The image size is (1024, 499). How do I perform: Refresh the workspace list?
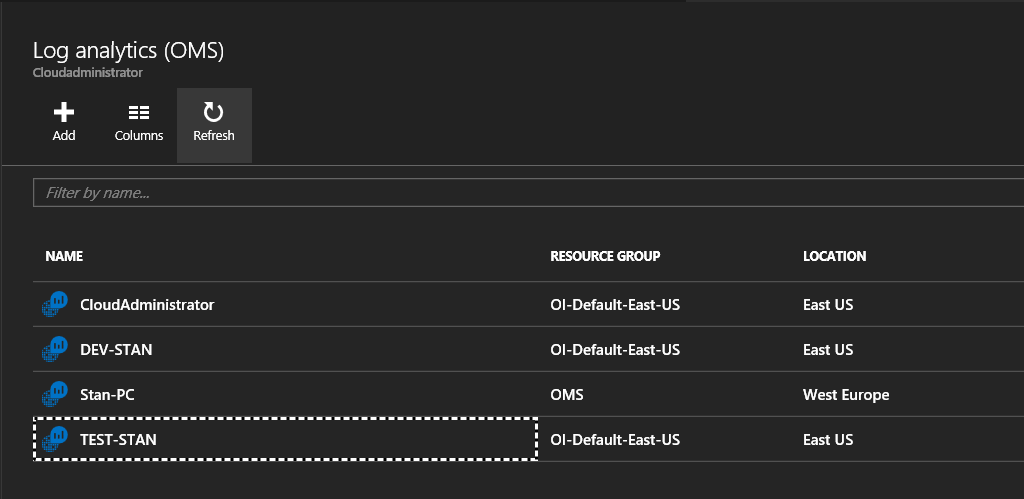coord(214,113)
